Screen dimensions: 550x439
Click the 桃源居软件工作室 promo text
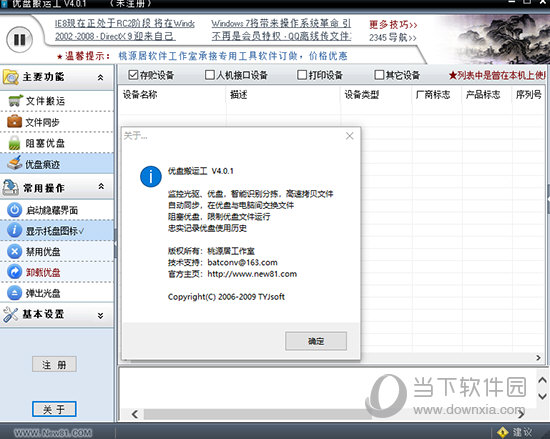tap(233, 56)
